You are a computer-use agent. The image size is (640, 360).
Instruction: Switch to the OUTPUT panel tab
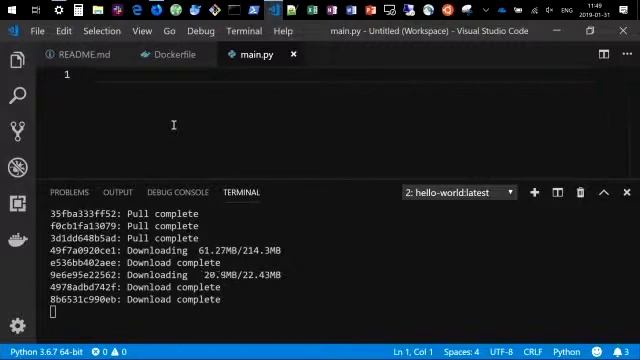(x=118, y=192)
